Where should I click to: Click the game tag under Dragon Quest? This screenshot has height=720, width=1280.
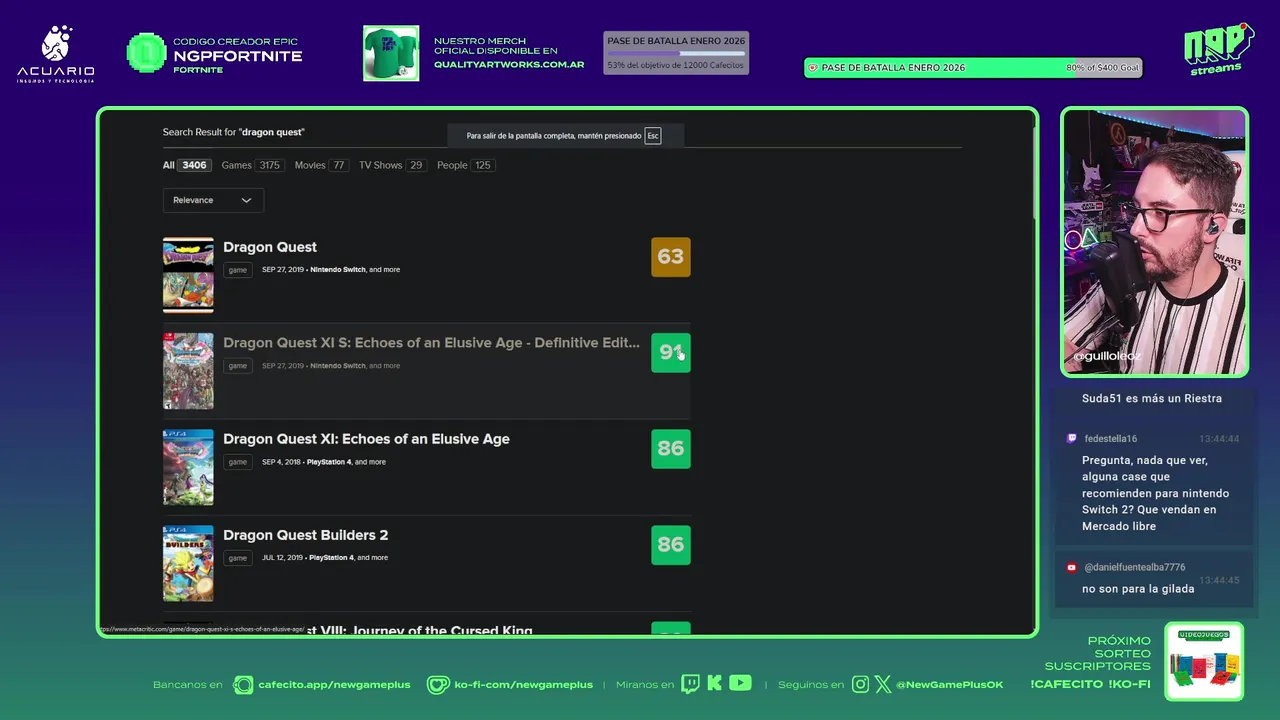(x=237, y=270)
